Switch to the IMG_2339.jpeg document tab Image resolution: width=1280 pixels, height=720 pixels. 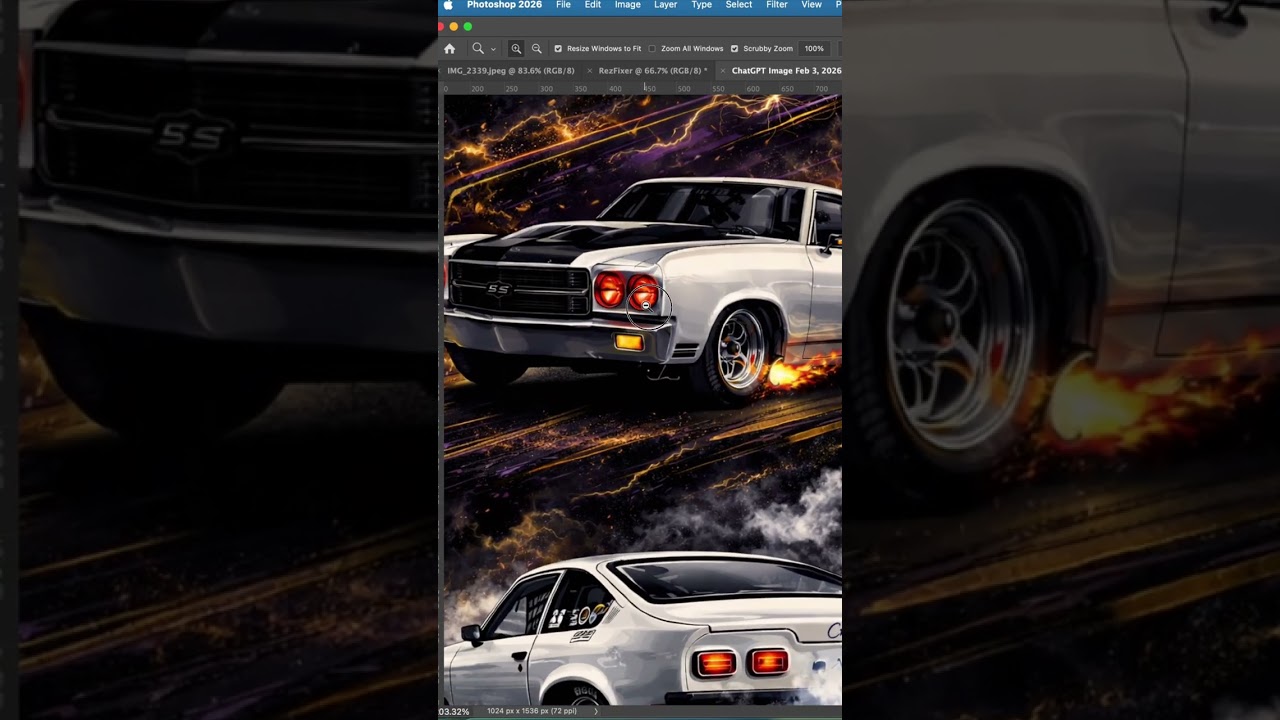click(511, 71)
